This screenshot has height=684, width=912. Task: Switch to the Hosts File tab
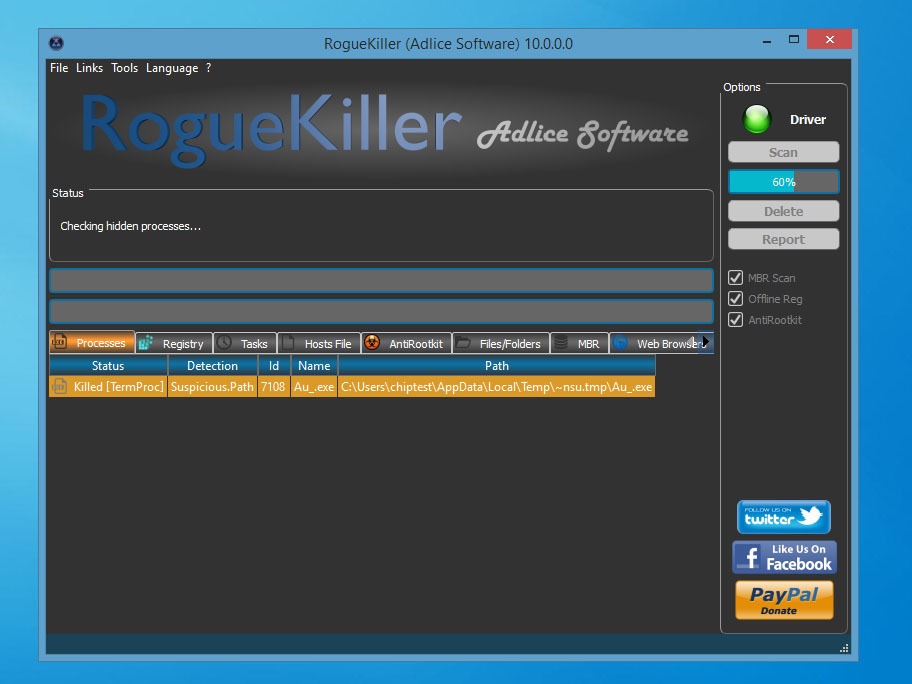[318, 343]
